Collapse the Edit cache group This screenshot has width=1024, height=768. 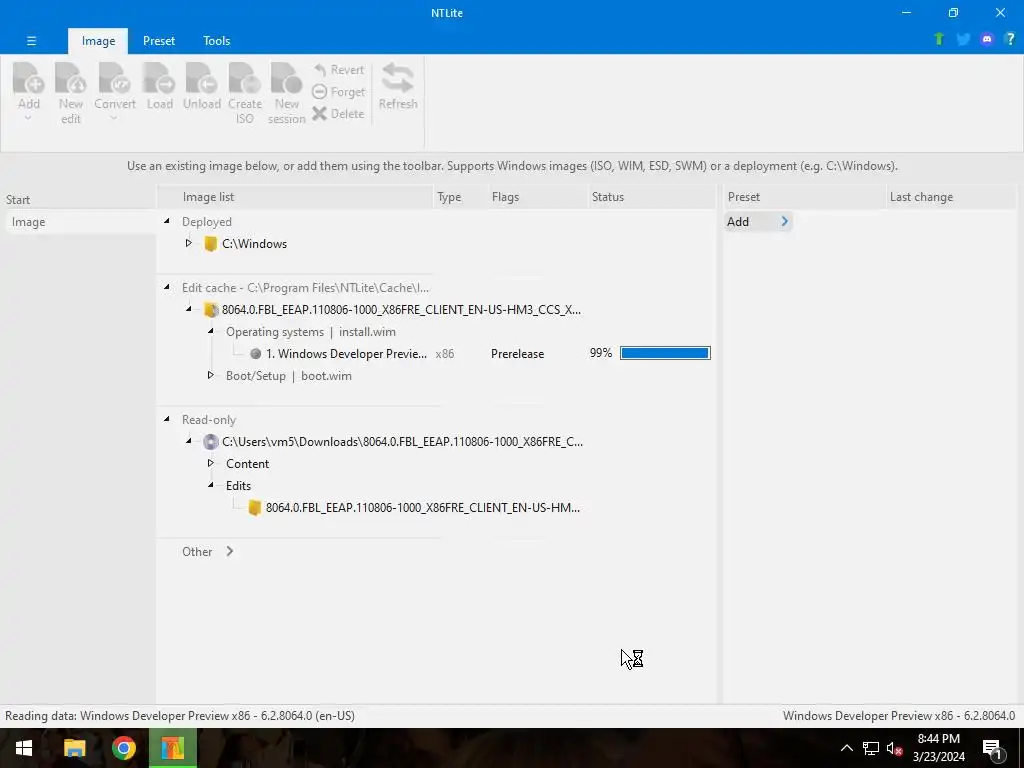click(x=167, y=287)
